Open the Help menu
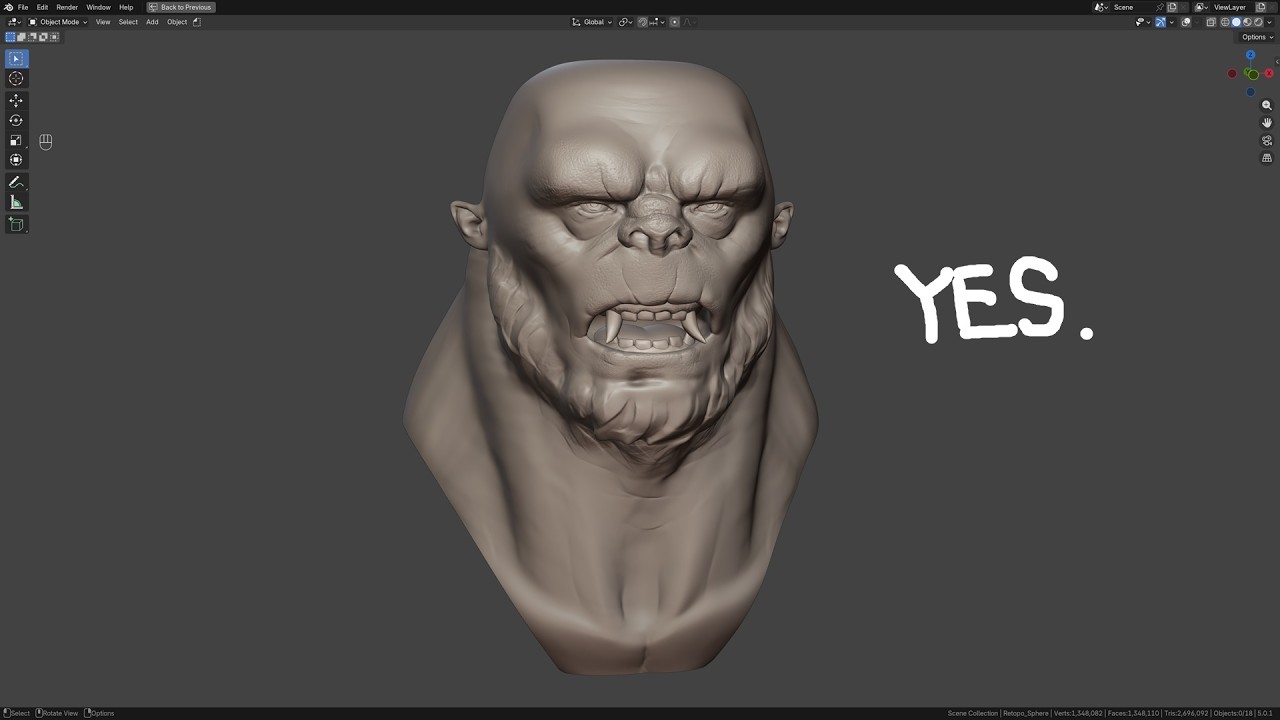Image resolution: width=1280 pixels, height=720 pixels. point(126,7)
